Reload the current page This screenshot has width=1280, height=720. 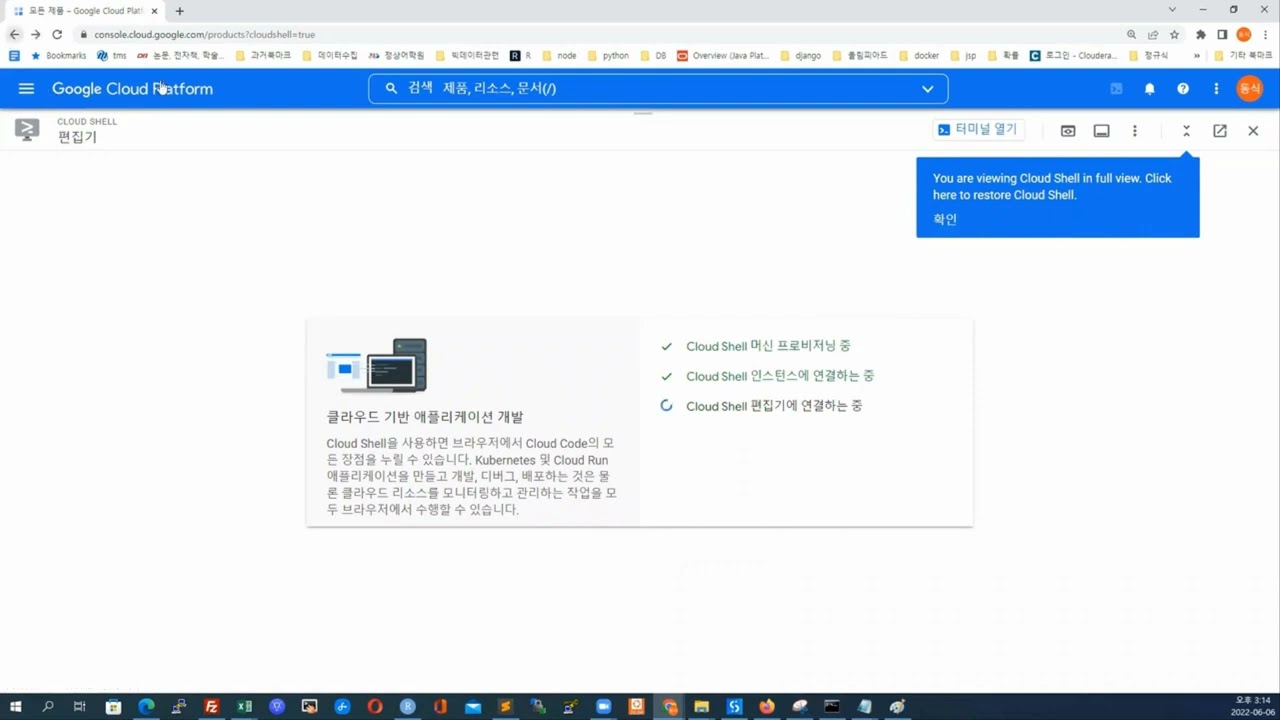point(57,34)
